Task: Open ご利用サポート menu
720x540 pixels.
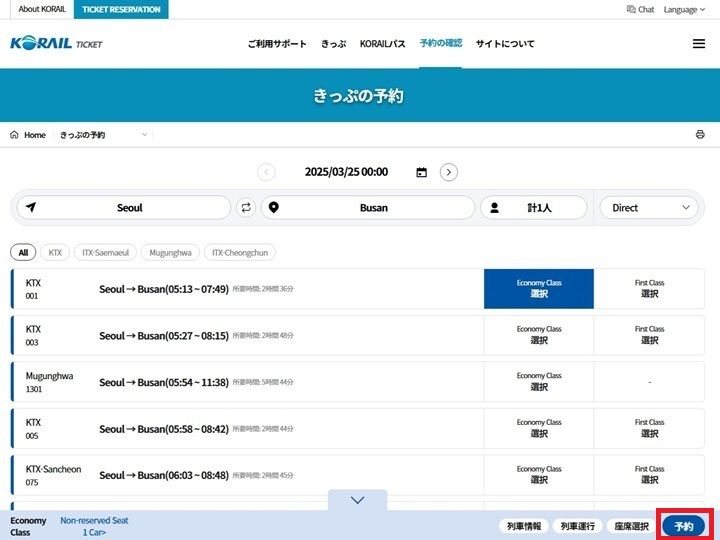Action: pos(277,44)
